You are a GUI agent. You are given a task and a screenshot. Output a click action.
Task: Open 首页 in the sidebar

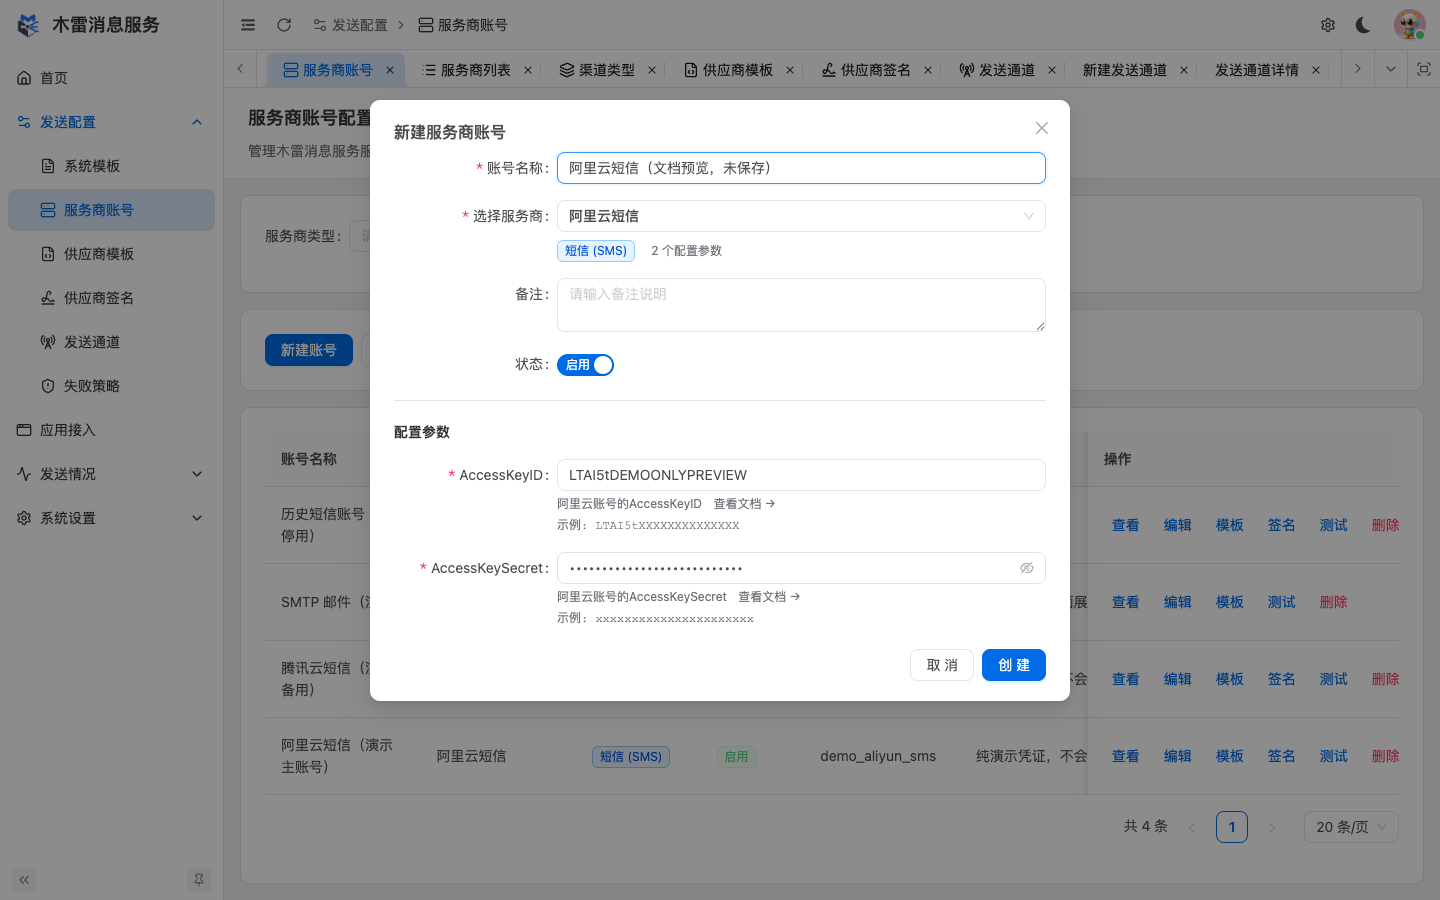112,78
